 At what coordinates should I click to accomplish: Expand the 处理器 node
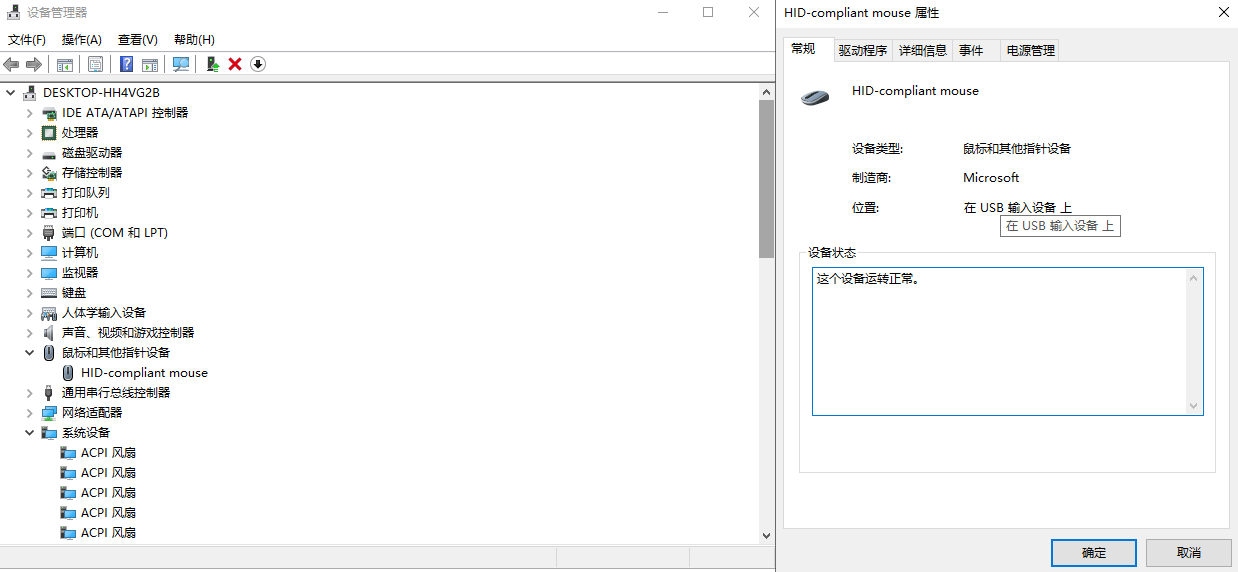(x=30, y=133)
